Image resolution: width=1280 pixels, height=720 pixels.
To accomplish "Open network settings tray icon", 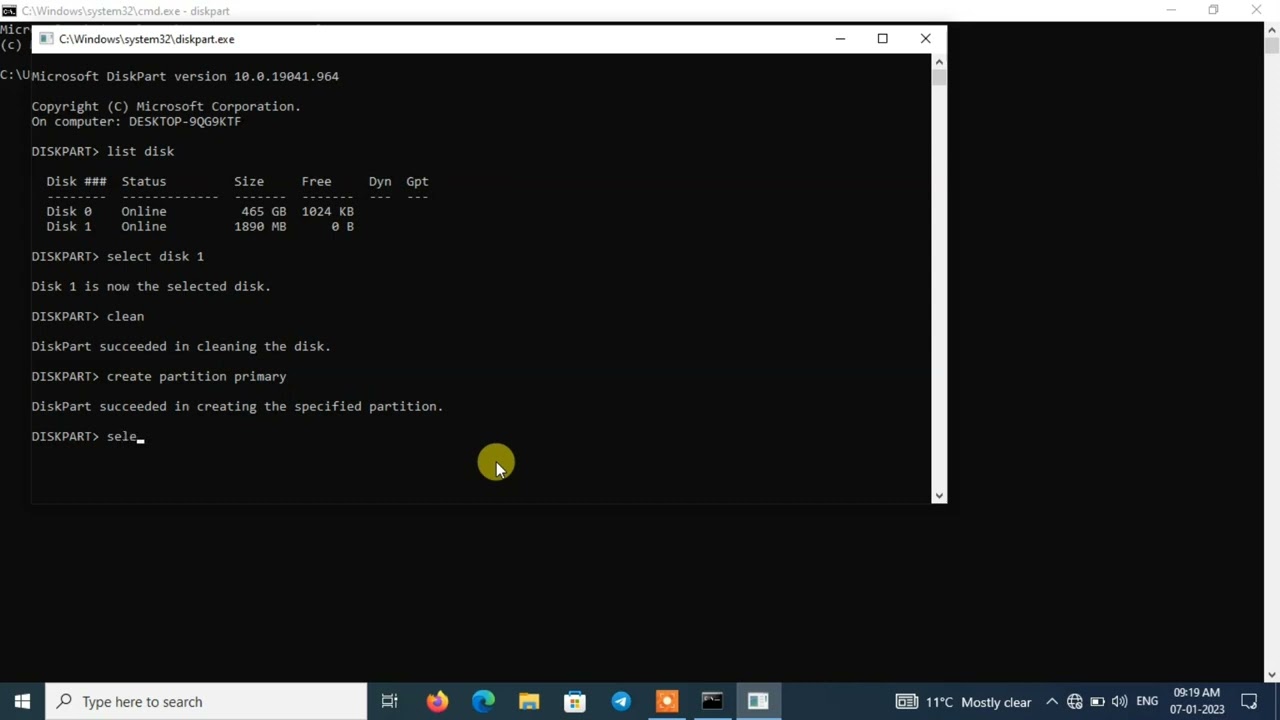I will click(x=1075, y=702).
